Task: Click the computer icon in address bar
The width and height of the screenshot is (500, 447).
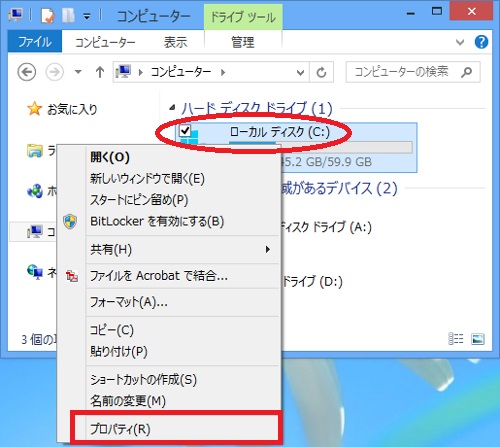Action: pos(123,71)
